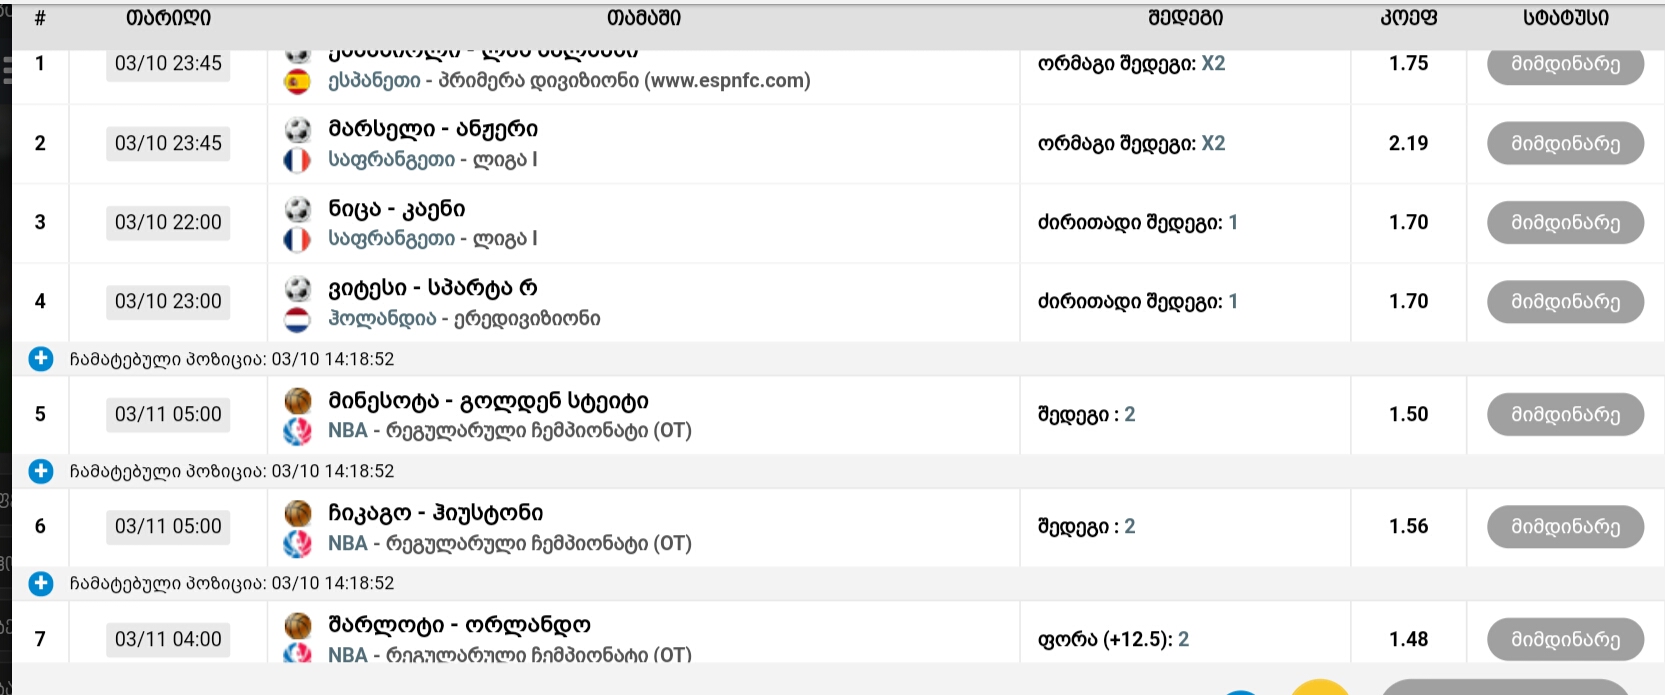Click the soccer ball icon for ნიცა - კაენი
This screenshot has width=1665, height=695.
(298, 209)
